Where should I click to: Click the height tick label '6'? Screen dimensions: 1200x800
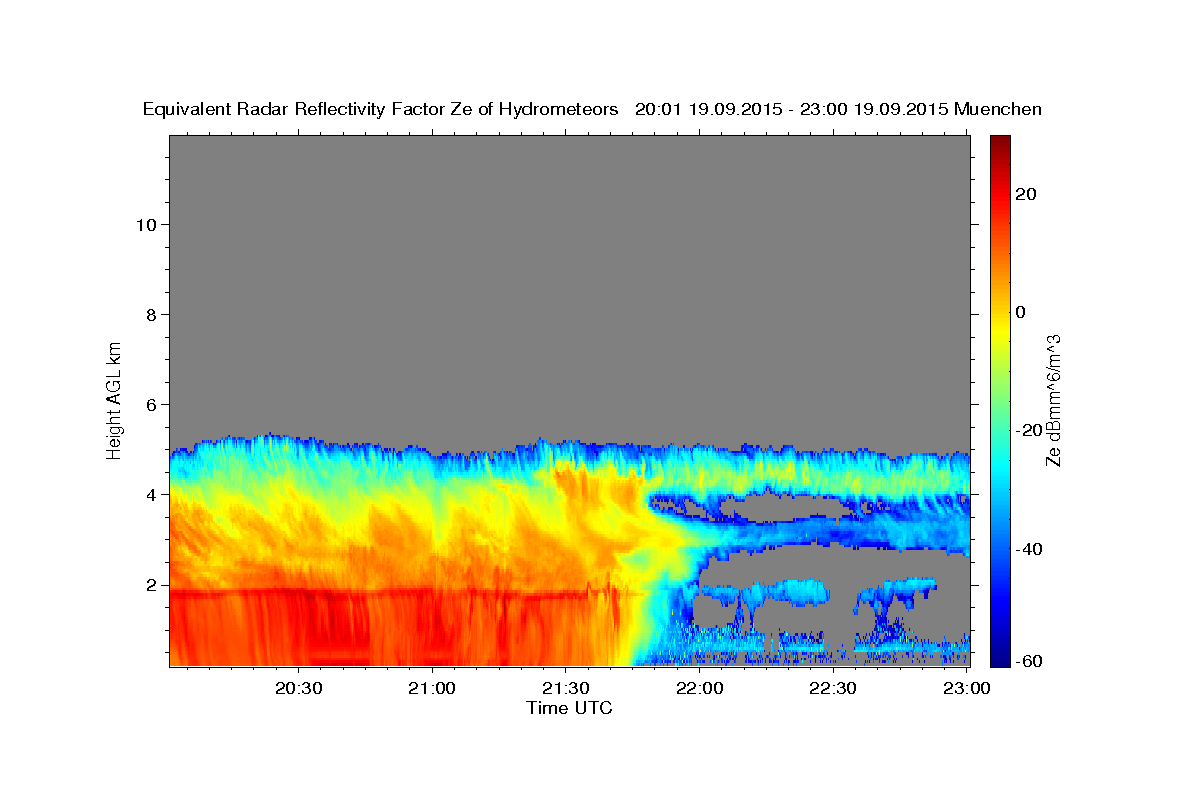click(150, 404)
